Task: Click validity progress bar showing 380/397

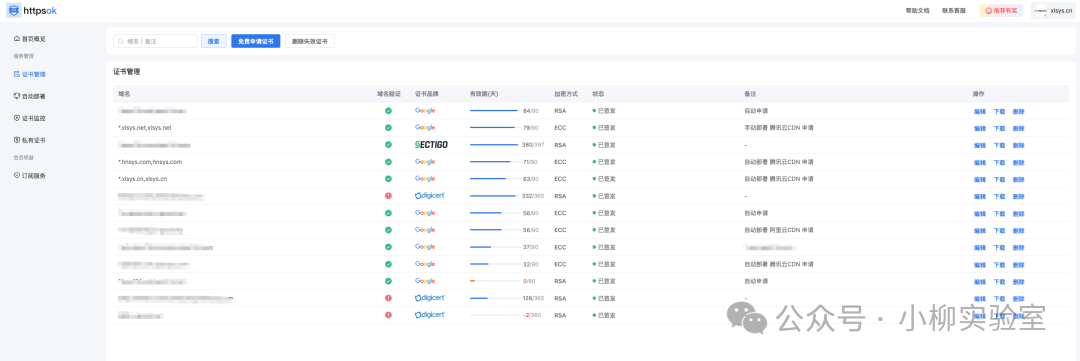Action: [x=495, y=145]
